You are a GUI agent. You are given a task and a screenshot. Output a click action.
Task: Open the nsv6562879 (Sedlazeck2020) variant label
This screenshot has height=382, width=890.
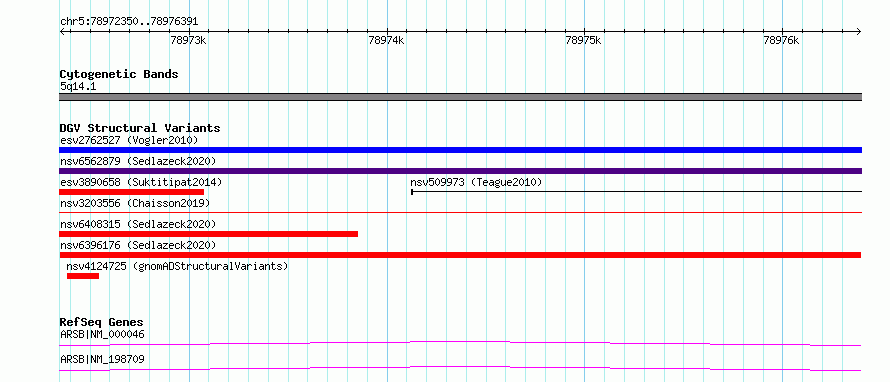tap(138, 161)
